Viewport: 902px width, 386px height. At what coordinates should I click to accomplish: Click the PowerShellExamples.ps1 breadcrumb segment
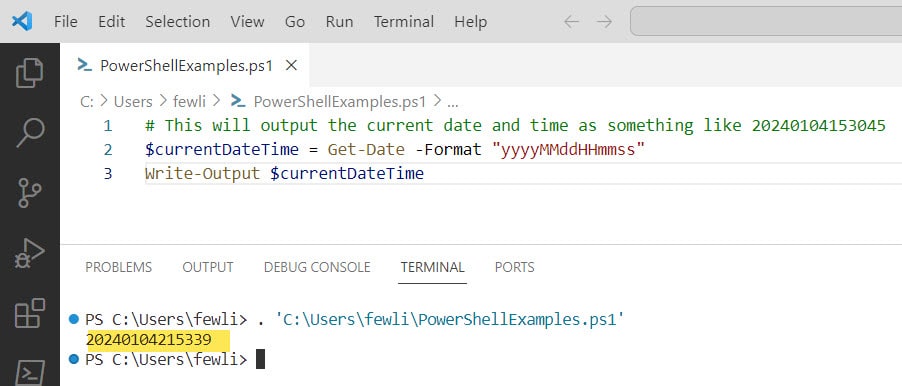[340, 102]
